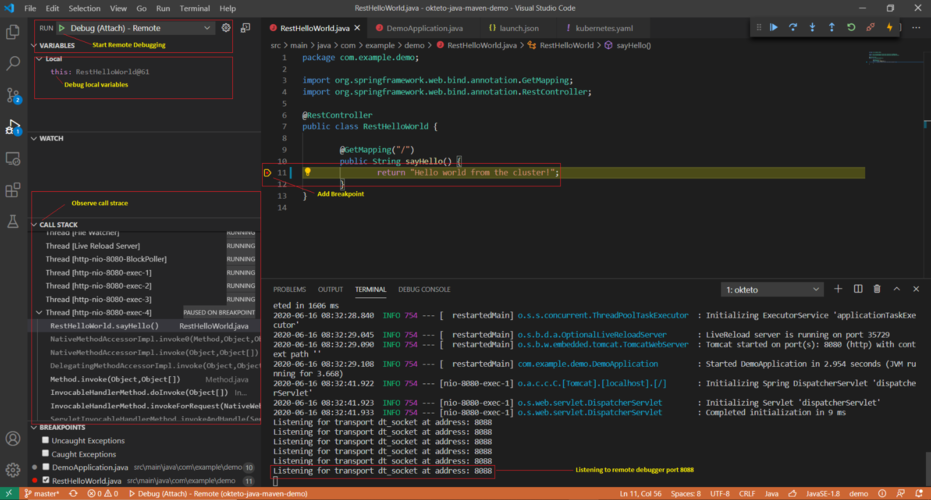
Task: Open the Selection menu
Action: pos(84,8)
